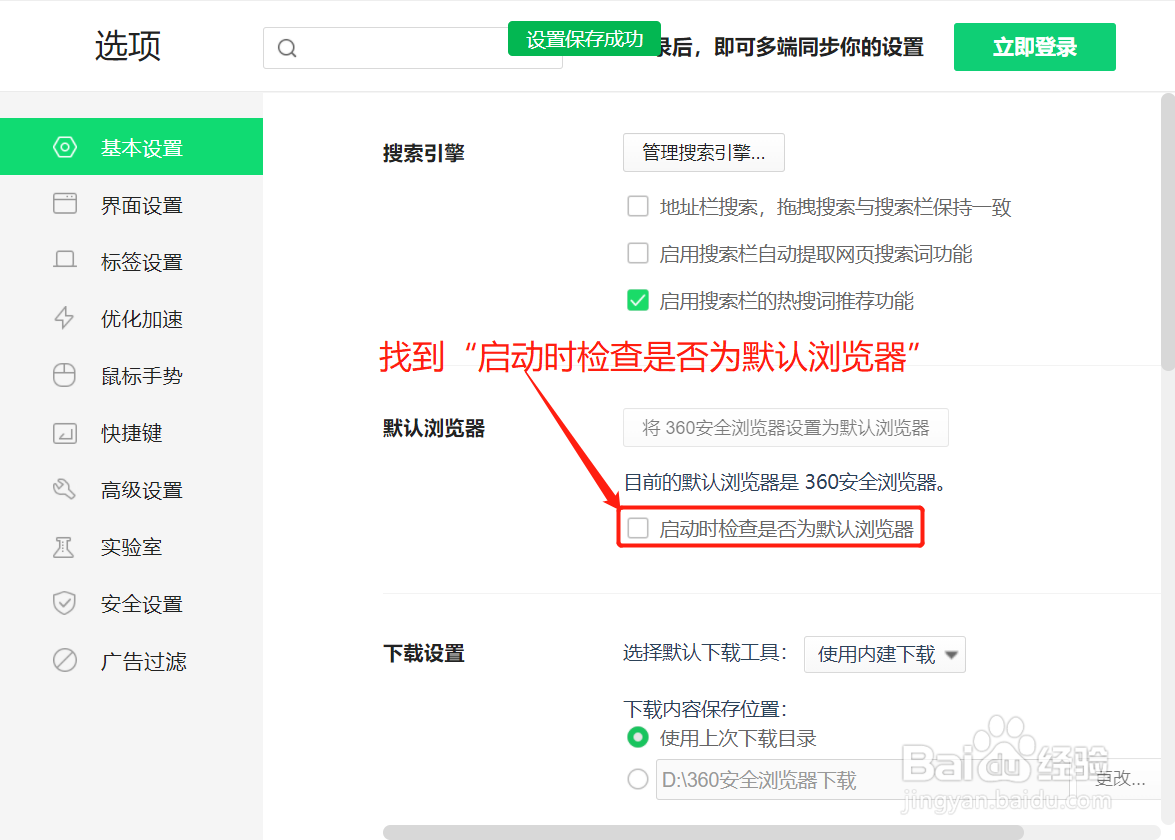Screen dimensions: 1175x840
Task: Go to 优化加速 settings
Action: 142,319
